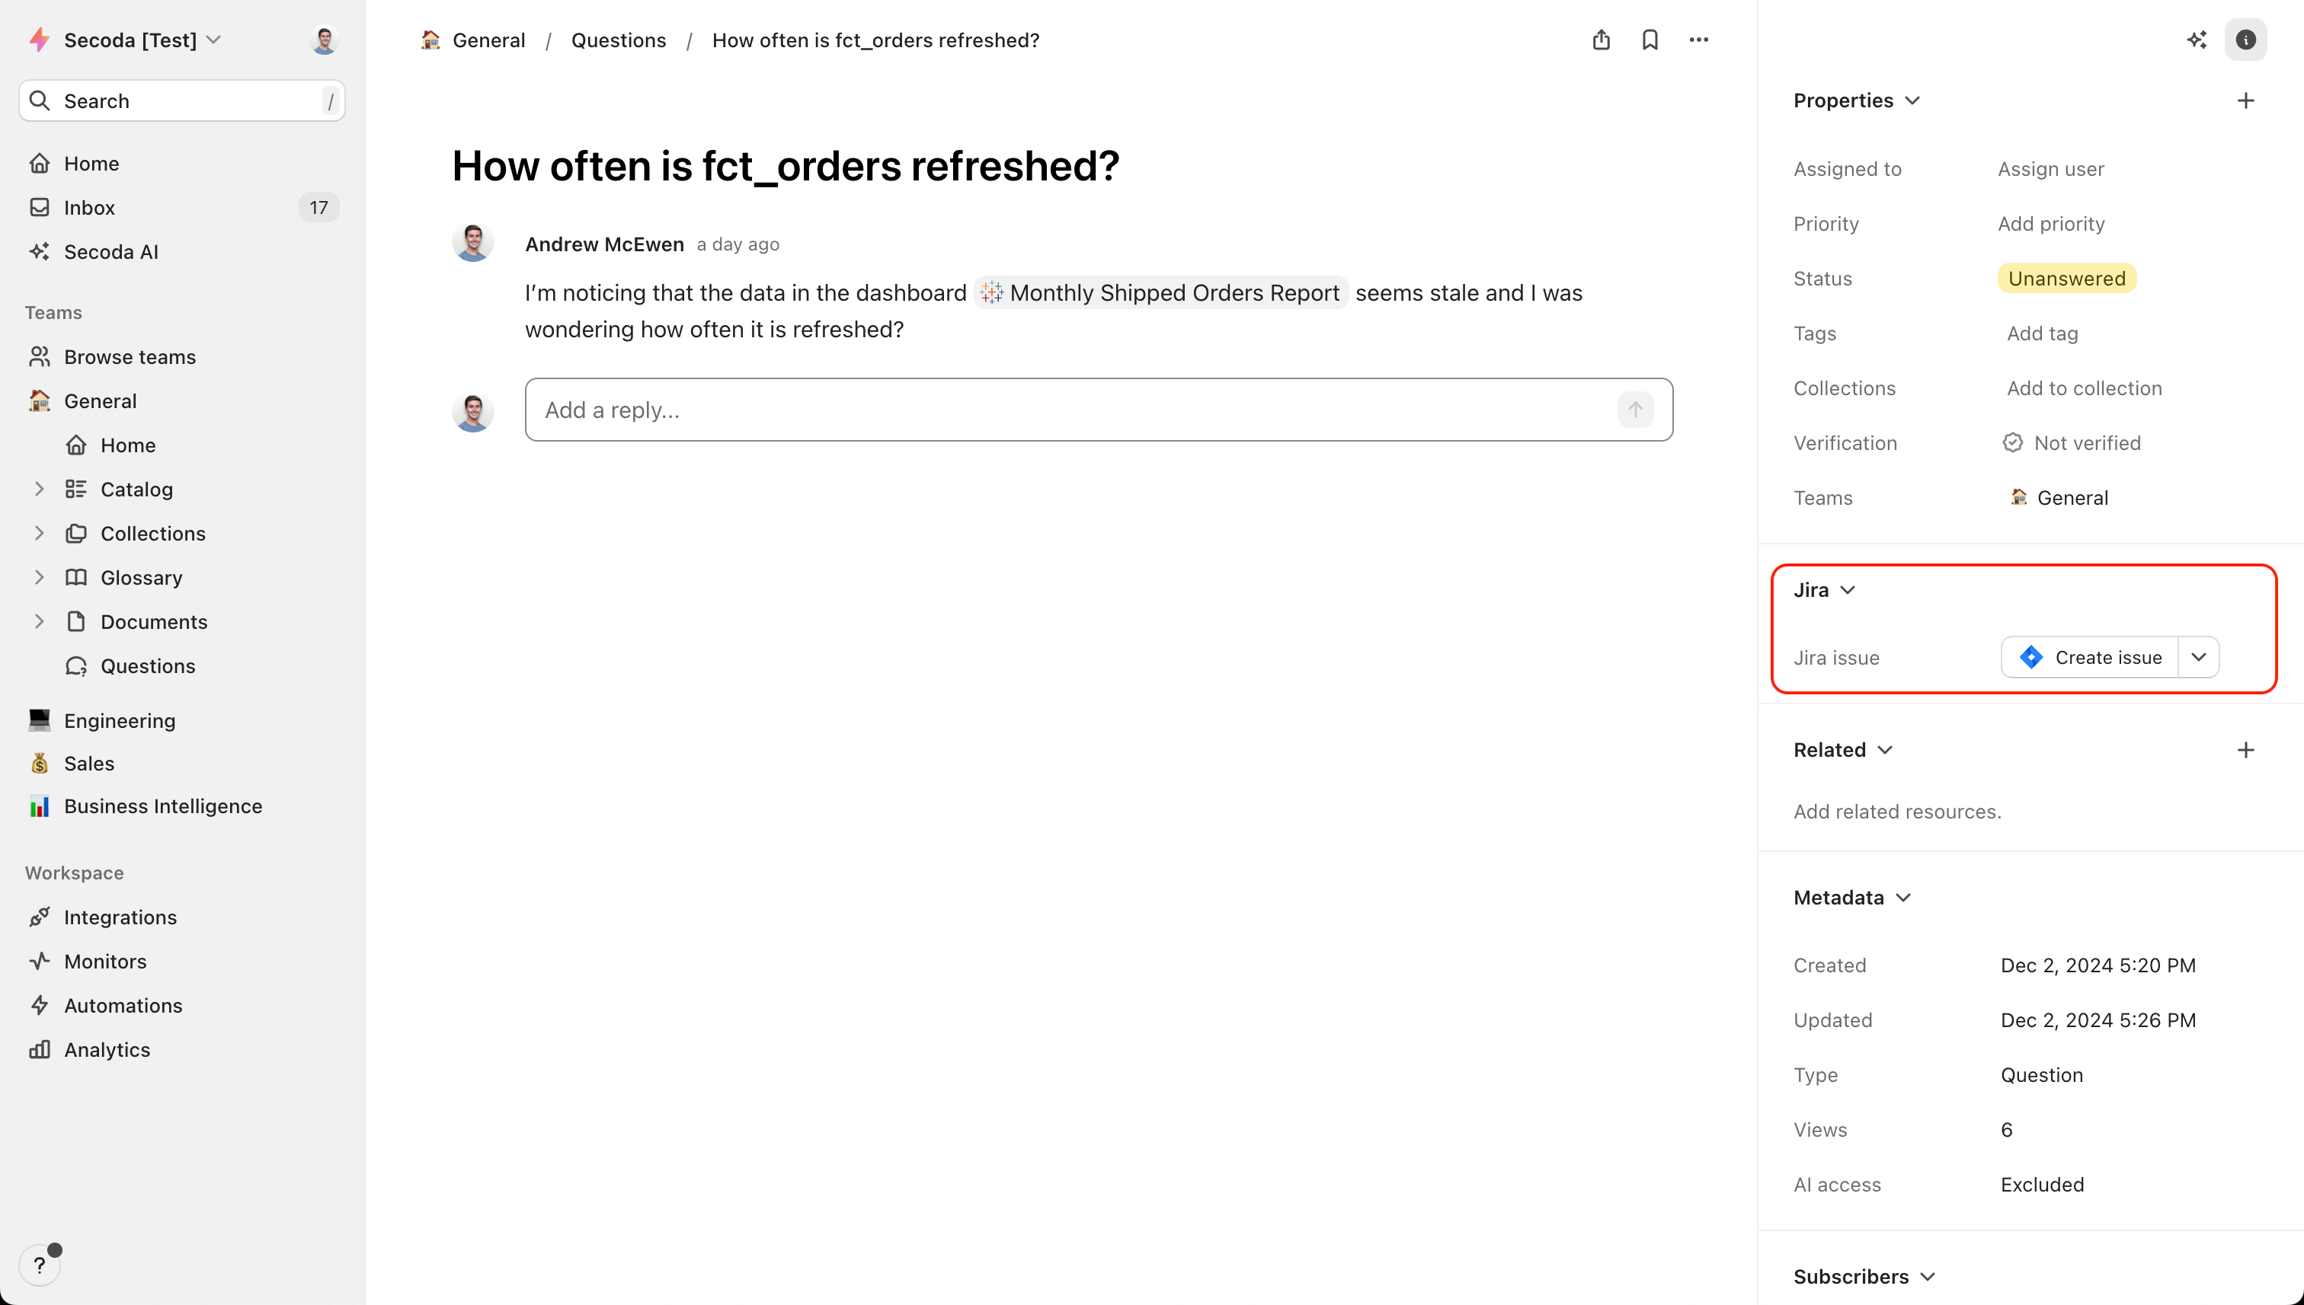The image size is (2304, 1305).
Task: Click the Secoda AI sparkle icon top right
Action: coord(2196,40)
